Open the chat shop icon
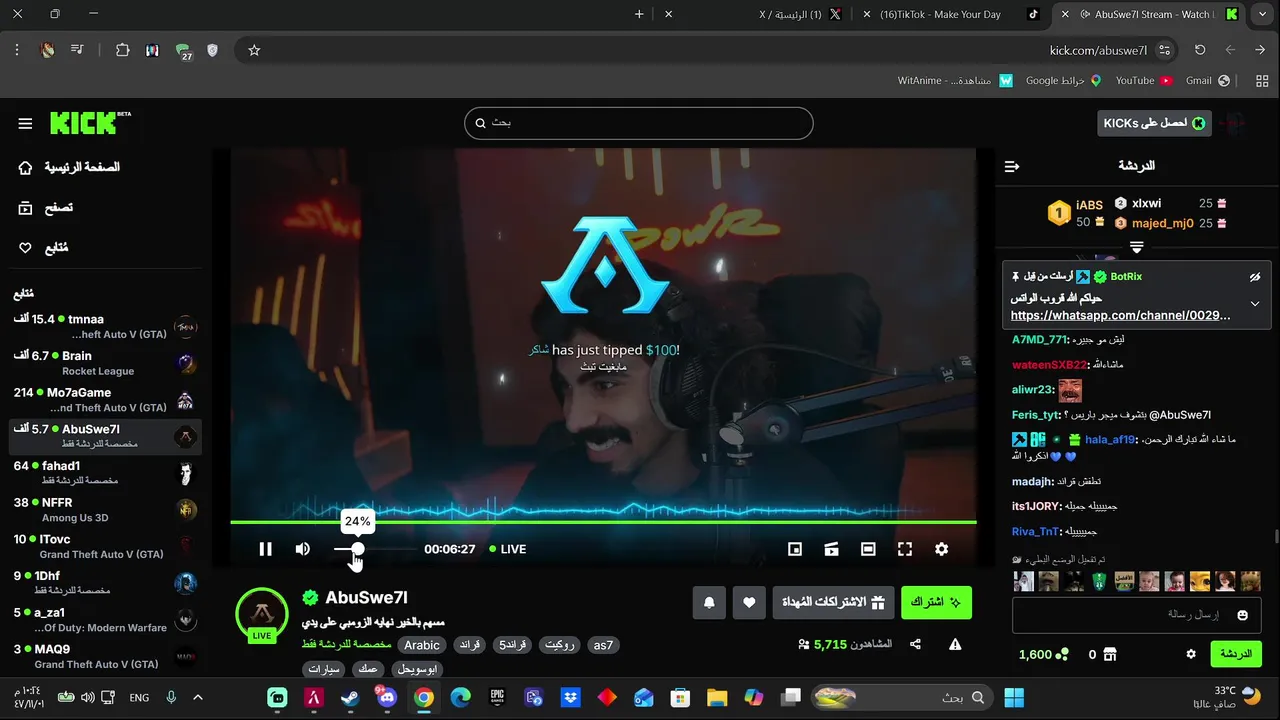The width and height of the screenshot is (1280, 720). pyautogui.click(x=1110, y=654)
